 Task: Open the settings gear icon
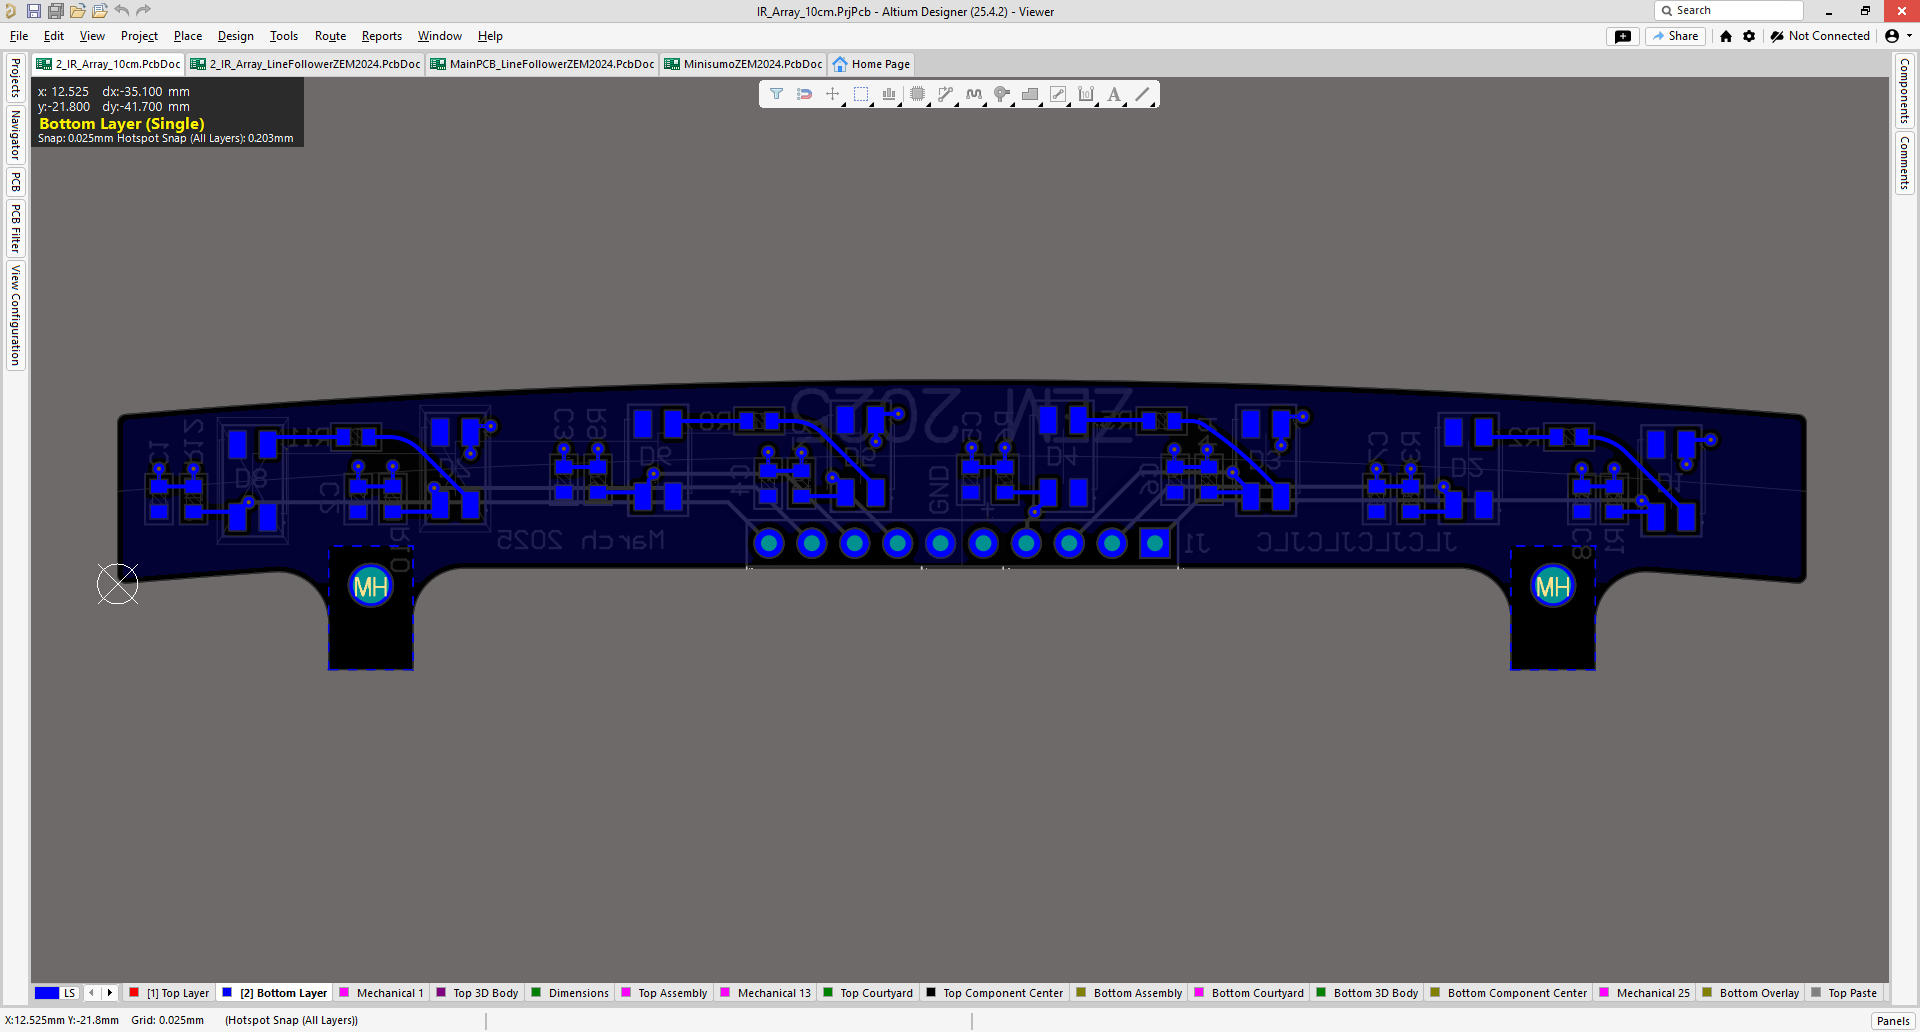[1749, 36]
